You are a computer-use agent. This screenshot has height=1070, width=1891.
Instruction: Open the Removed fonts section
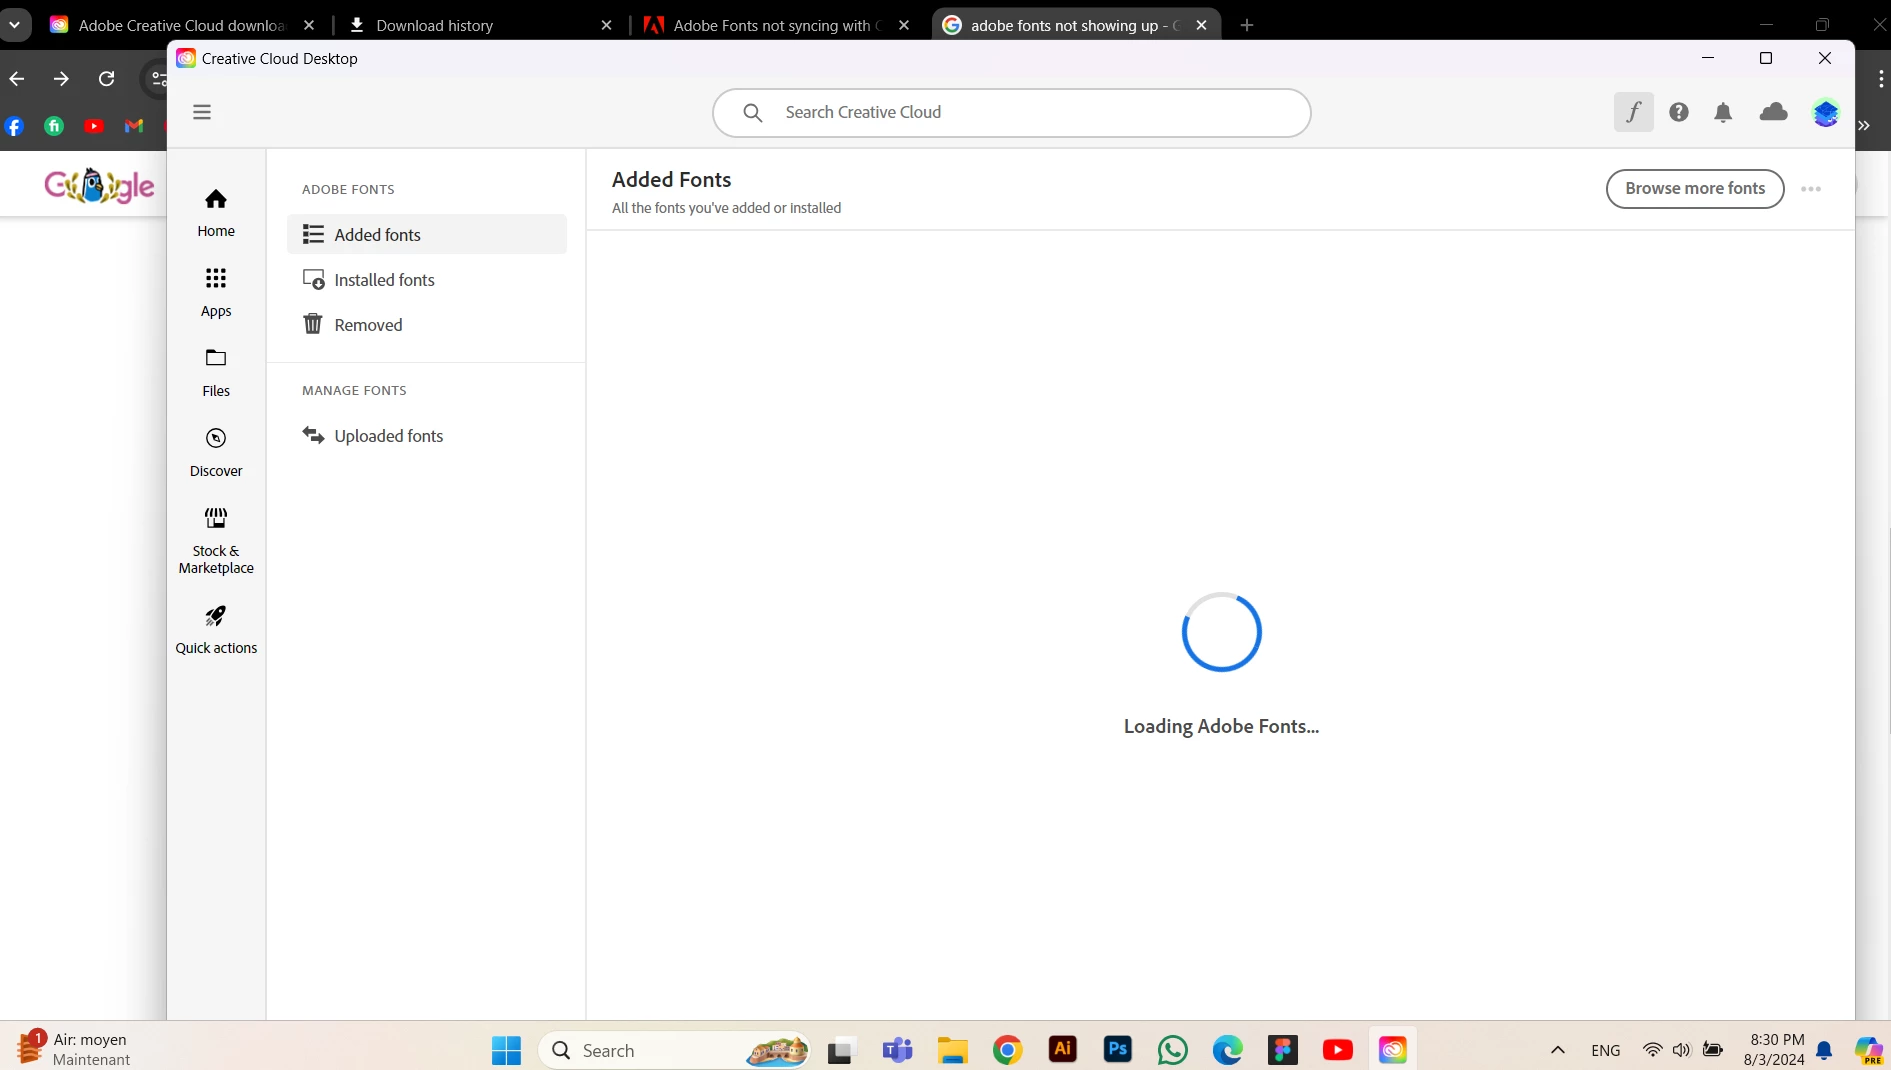(x=427, y=325)
